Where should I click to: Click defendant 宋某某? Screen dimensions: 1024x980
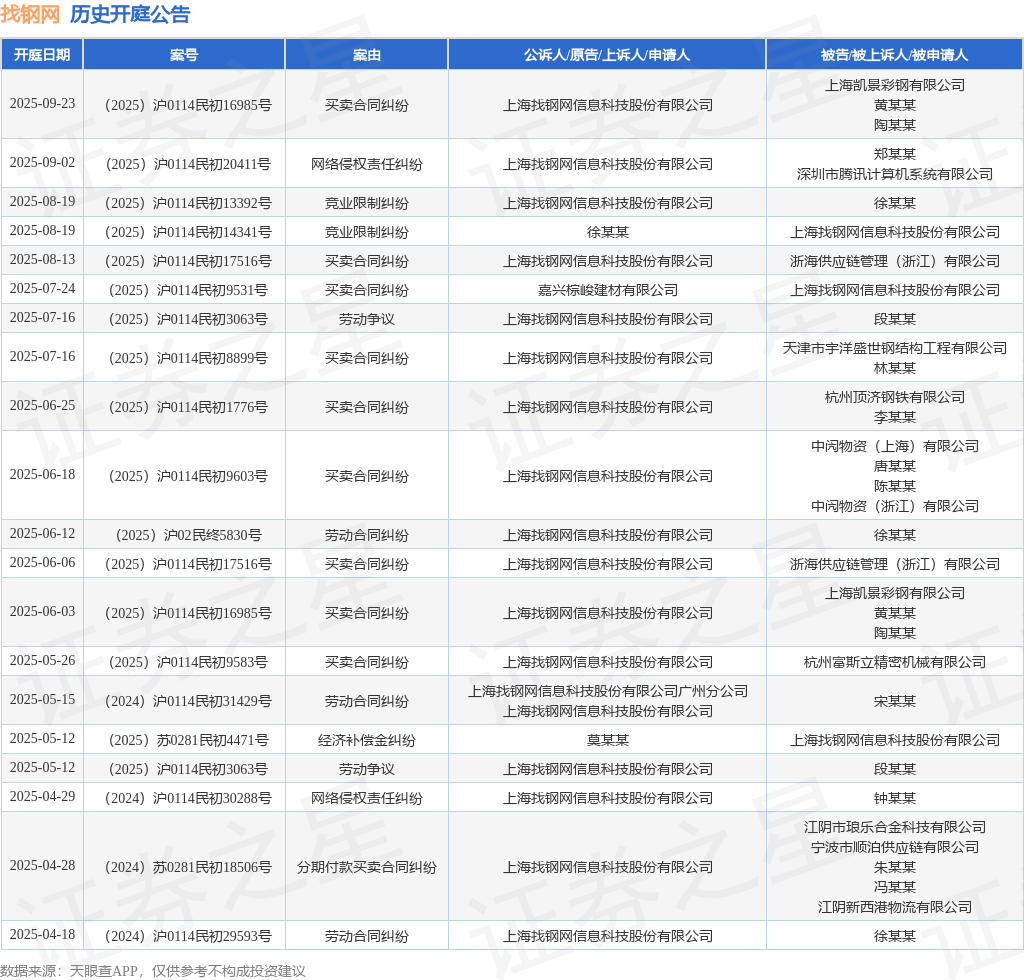click(895, 701)
